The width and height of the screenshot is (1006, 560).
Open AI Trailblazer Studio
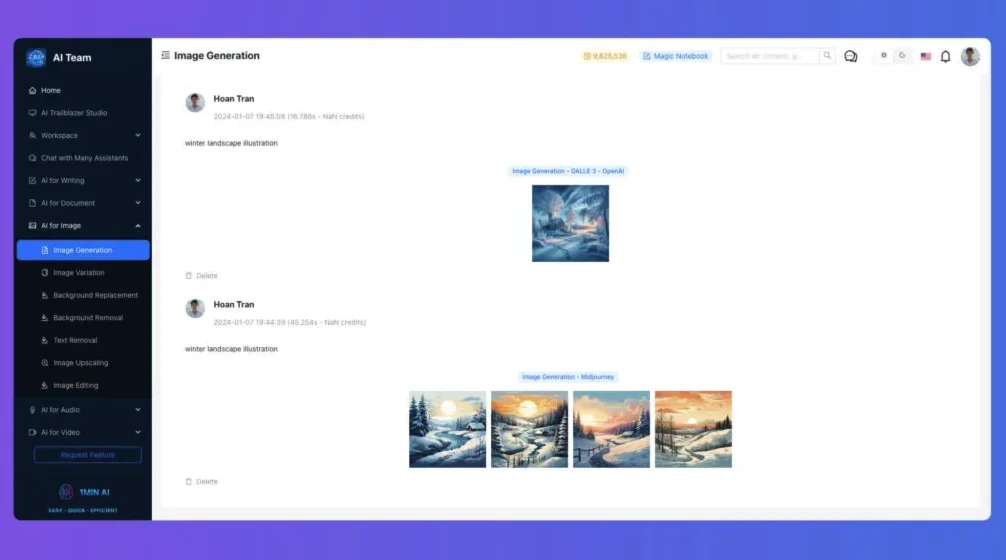(82, 113)
